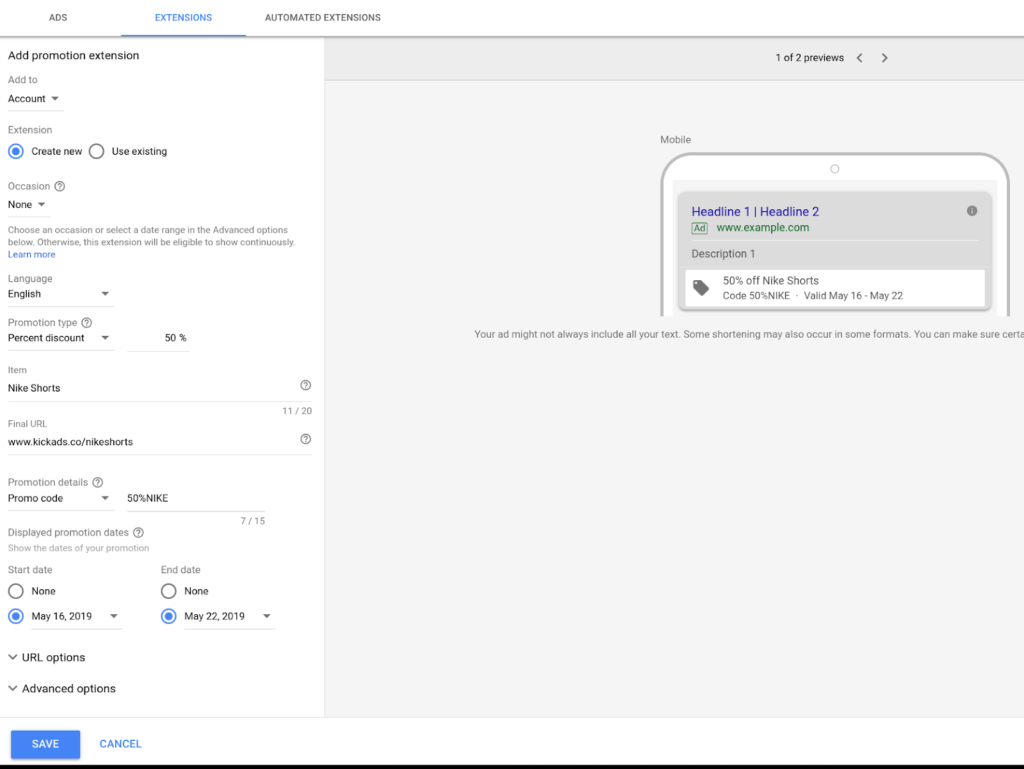Image resolution: width=1024 pixels, height=769 pixels.
Task: Open the May 16, 2019 date picker
Action: click(76, 616)
